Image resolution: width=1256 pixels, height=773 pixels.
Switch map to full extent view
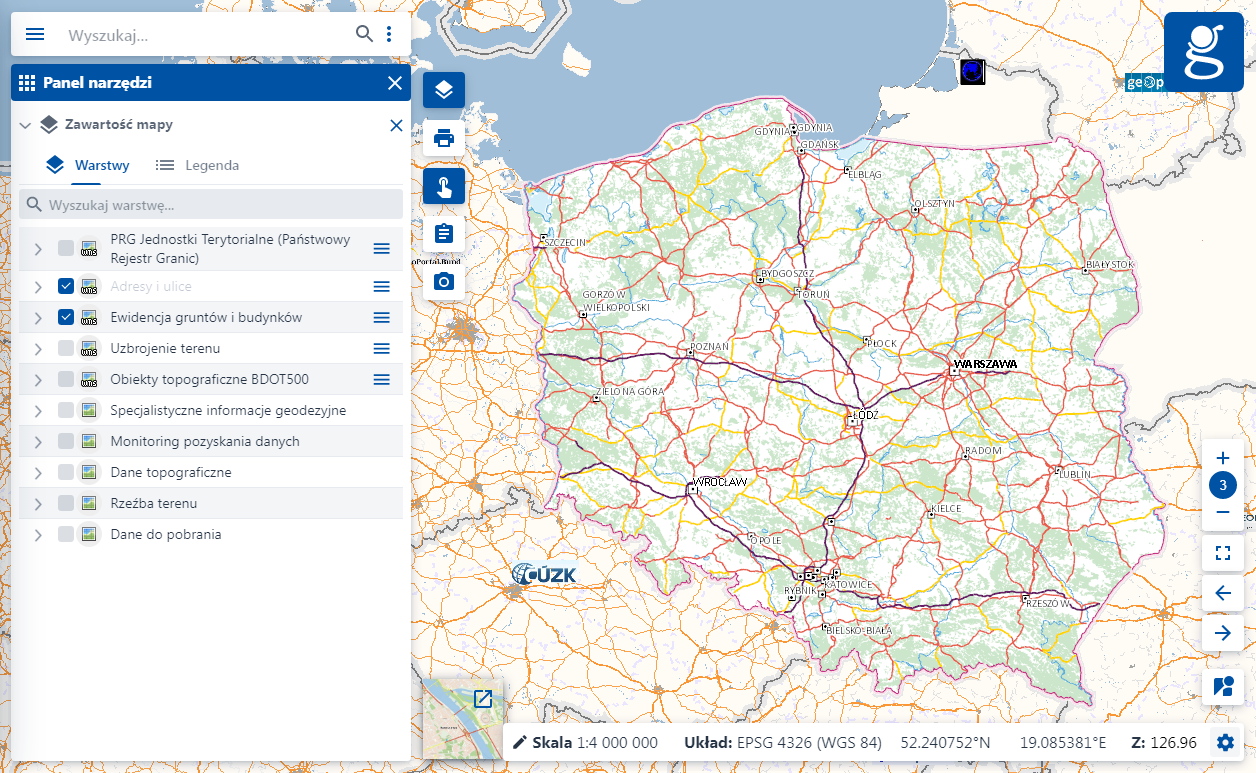pos(1222,553)
